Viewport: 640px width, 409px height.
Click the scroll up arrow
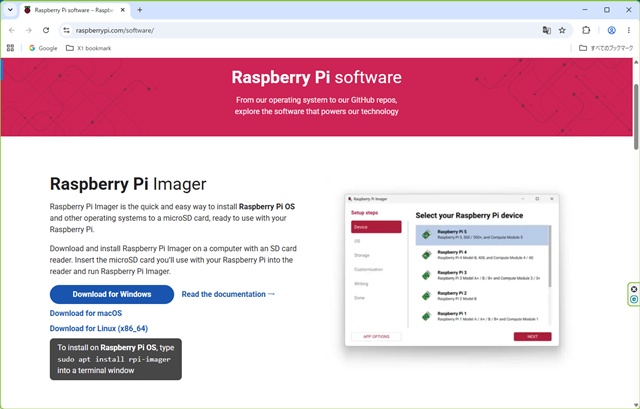click(636, 62)
